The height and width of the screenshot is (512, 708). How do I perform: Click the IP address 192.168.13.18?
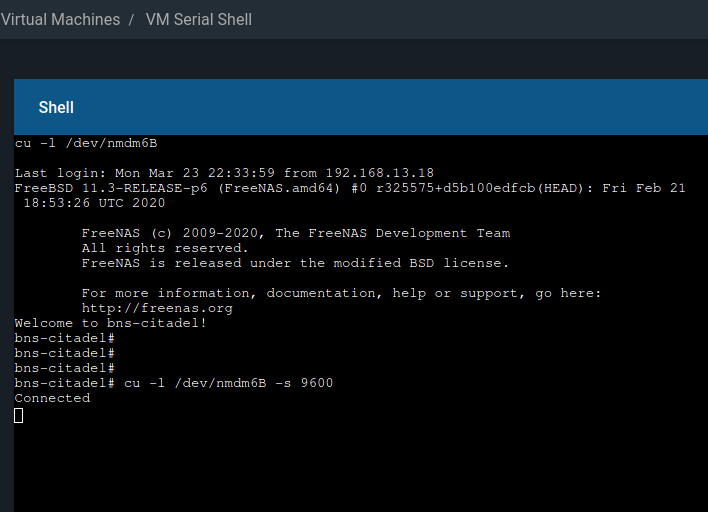point(380,173)
